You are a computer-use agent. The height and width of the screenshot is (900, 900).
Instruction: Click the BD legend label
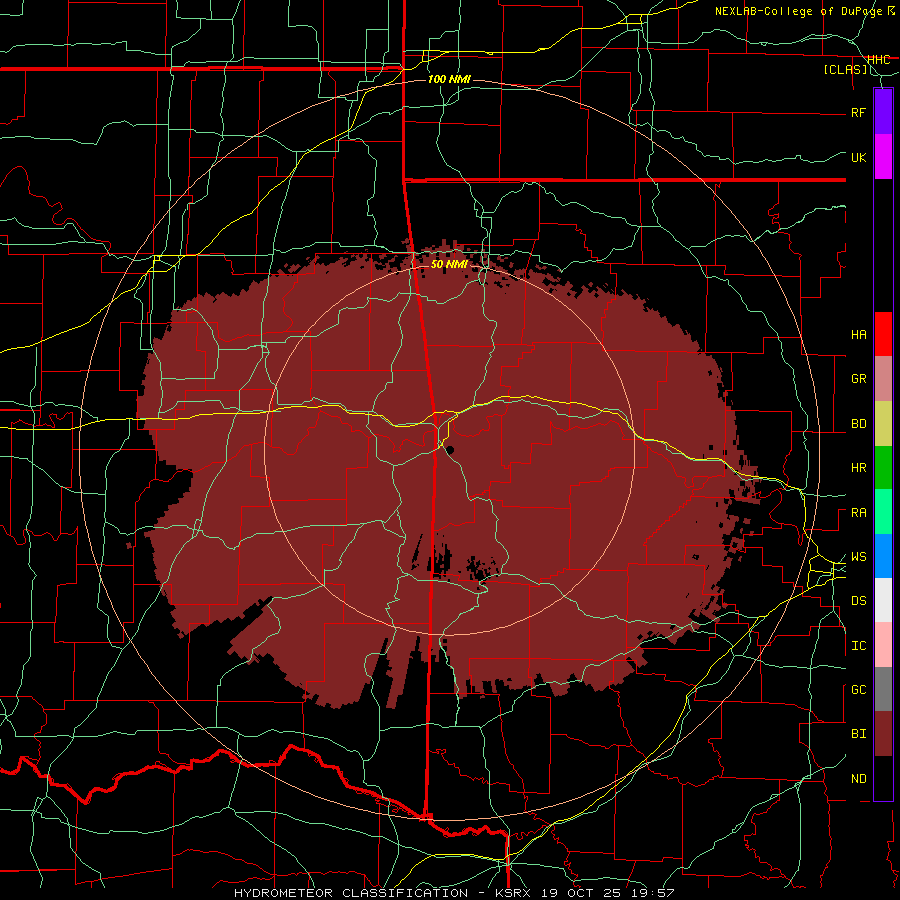click(x=859, y=424)
